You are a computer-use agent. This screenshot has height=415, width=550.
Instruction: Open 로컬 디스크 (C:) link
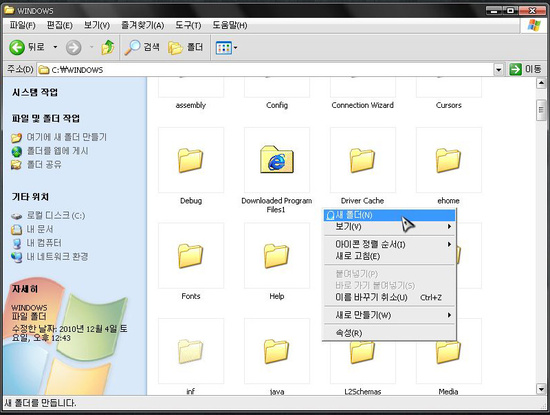(x=56, y=215)
